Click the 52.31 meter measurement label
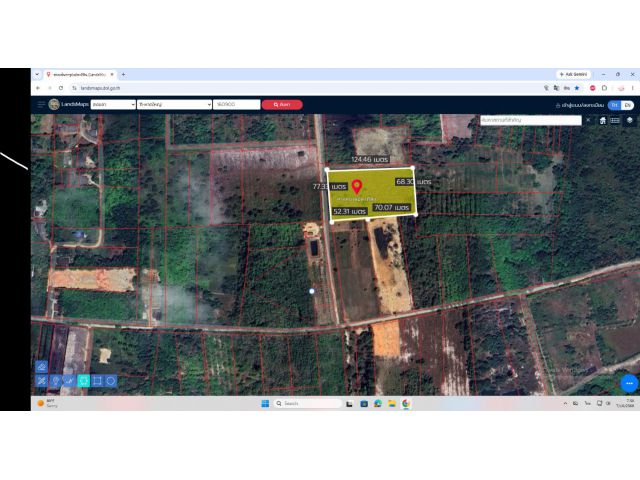 350,211
